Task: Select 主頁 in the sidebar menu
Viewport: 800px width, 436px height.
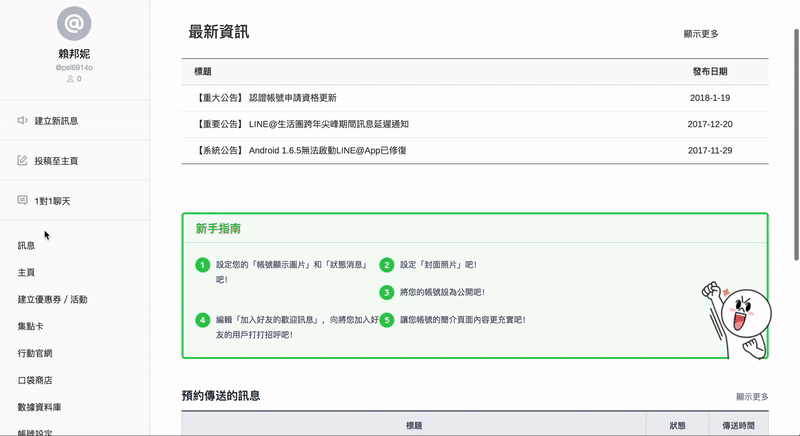Action: tap(27, 272)
